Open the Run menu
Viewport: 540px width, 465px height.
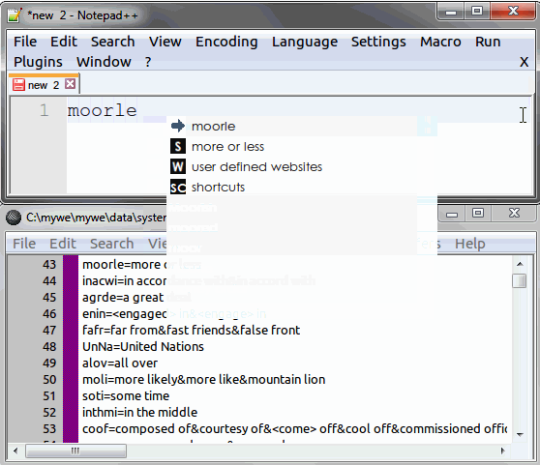(x=488, y=42)
